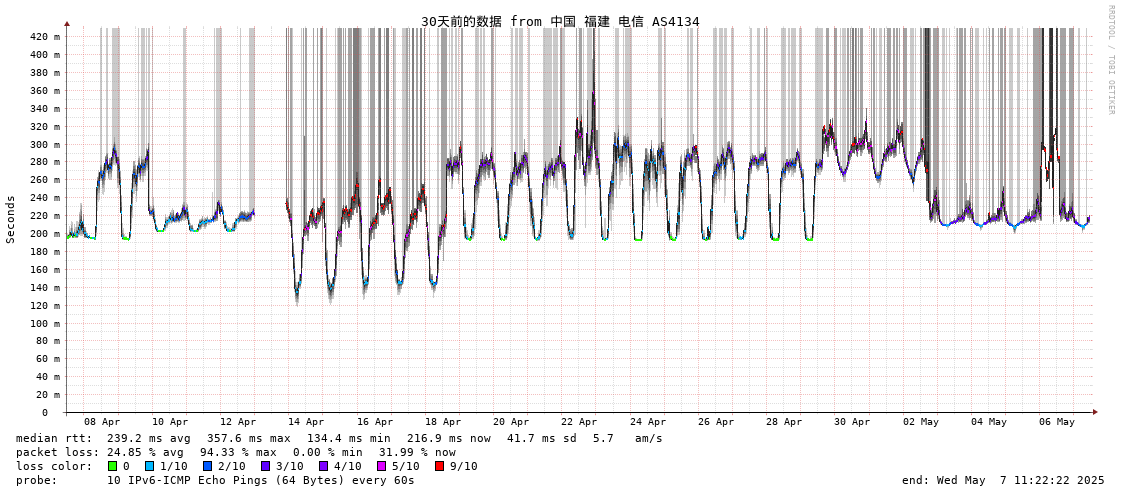Click the "22 Apr" date label

(x=579, y=422)
